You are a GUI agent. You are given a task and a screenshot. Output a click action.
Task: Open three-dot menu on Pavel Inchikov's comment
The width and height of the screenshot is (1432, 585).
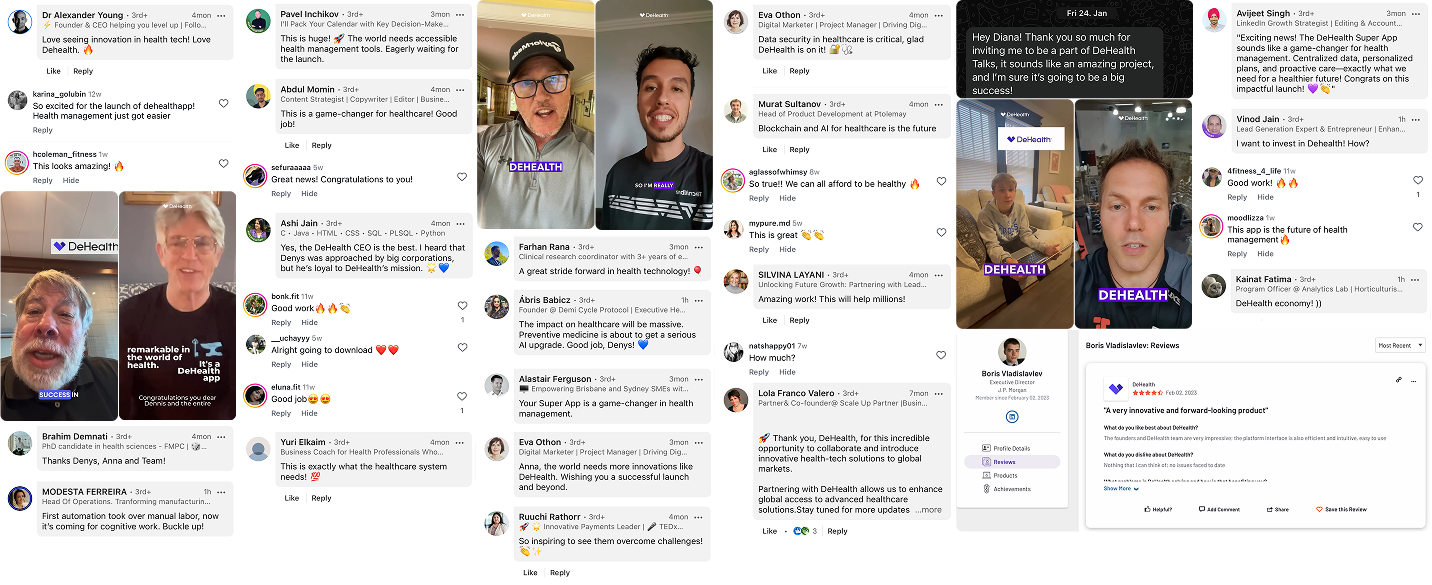[461, 15]
